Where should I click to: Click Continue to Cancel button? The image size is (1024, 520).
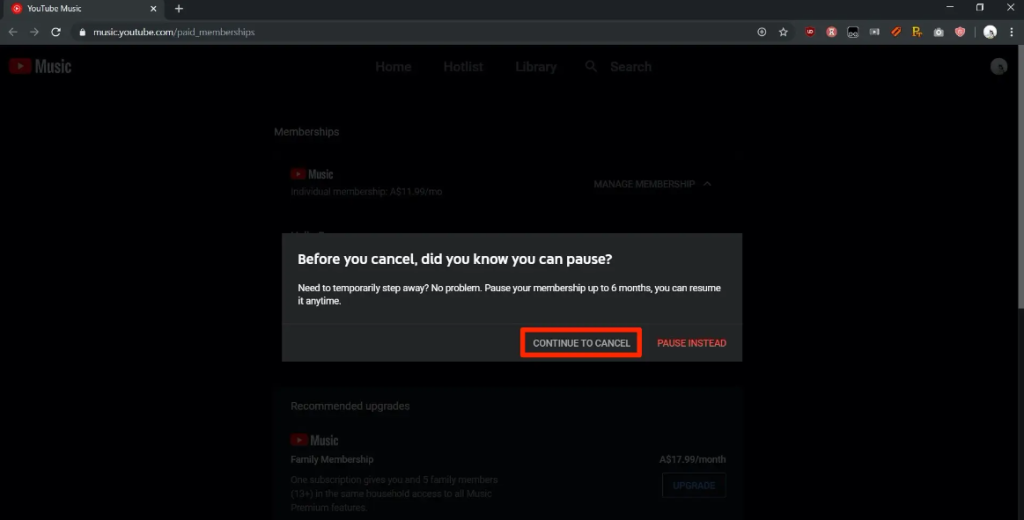pos(581,343)
